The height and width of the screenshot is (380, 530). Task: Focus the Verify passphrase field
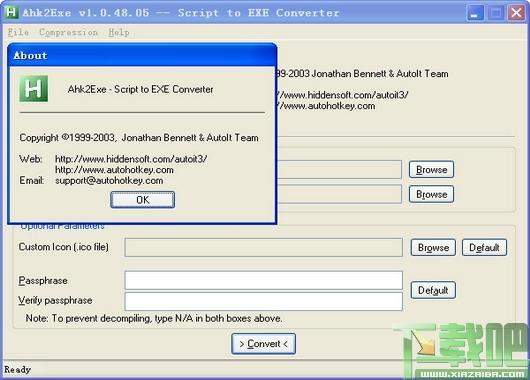264,301
